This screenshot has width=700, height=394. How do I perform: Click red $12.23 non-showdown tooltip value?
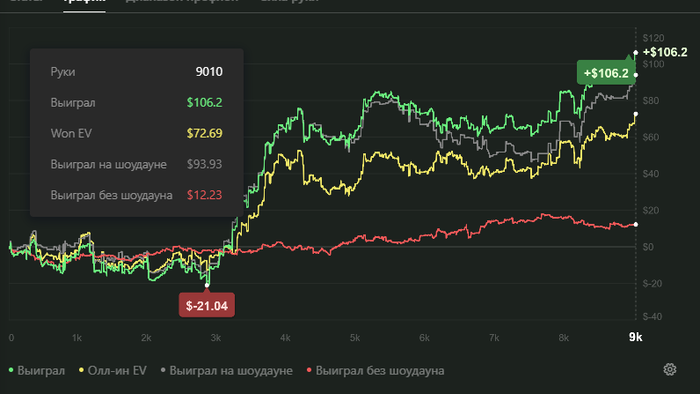point(204,195)
